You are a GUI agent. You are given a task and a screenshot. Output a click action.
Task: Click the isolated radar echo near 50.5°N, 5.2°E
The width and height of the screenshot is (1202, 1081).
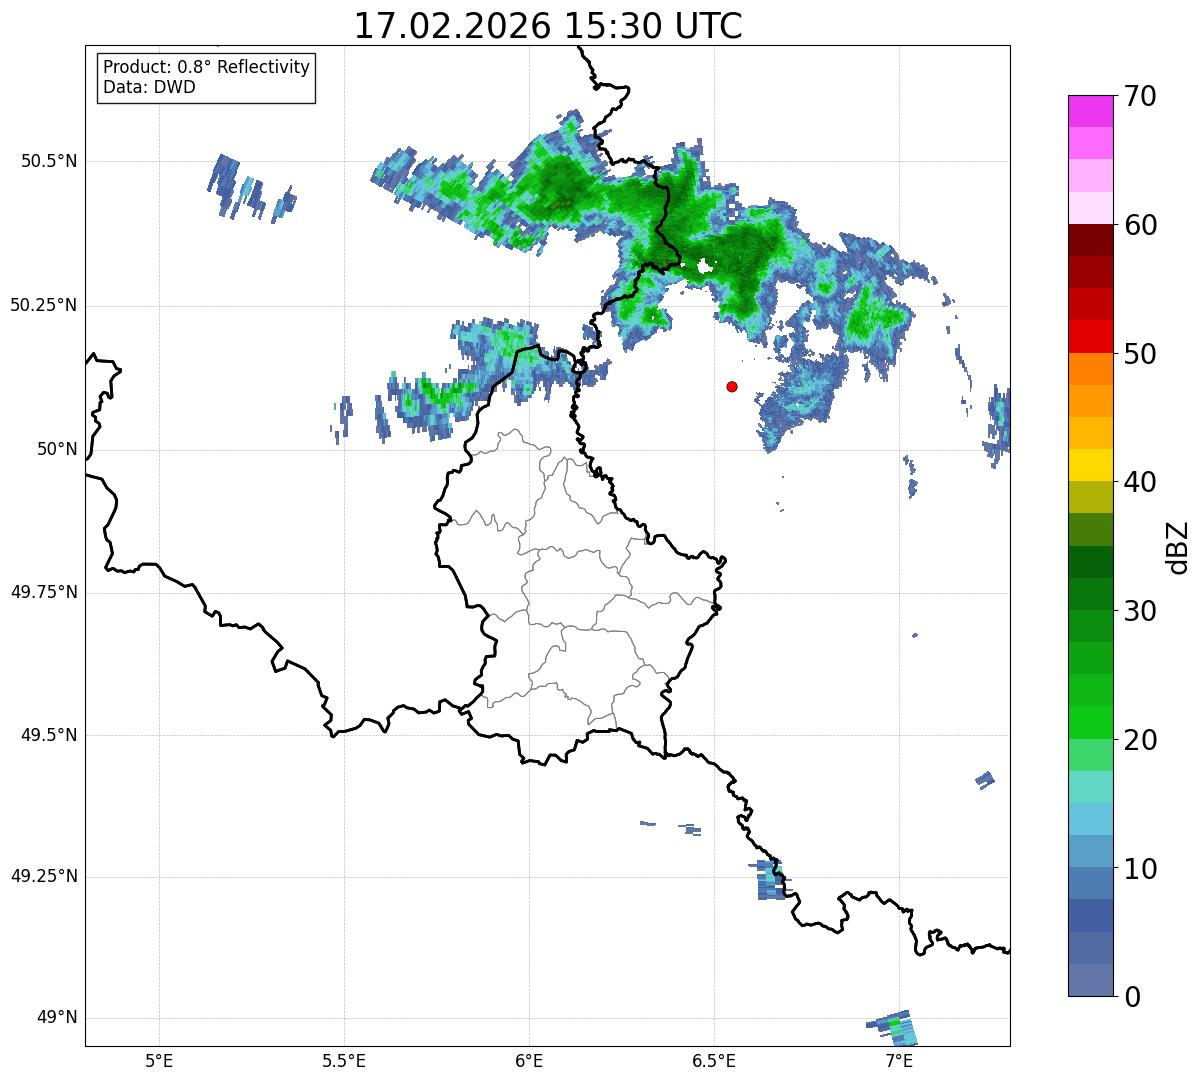click(x=250, y=187)
